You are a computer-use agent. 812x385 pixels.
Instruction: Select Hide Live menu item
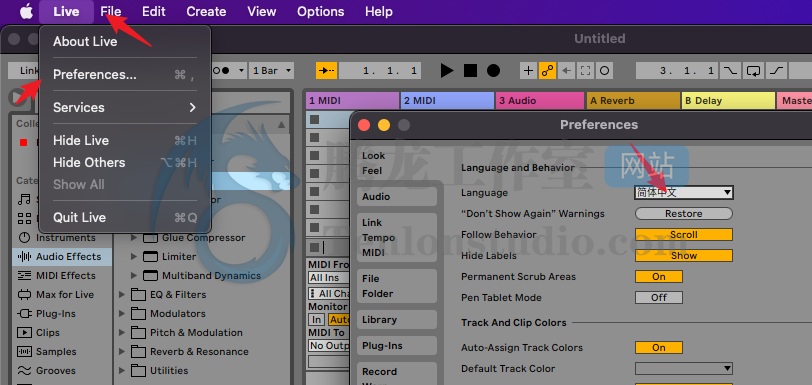(125, 140)
